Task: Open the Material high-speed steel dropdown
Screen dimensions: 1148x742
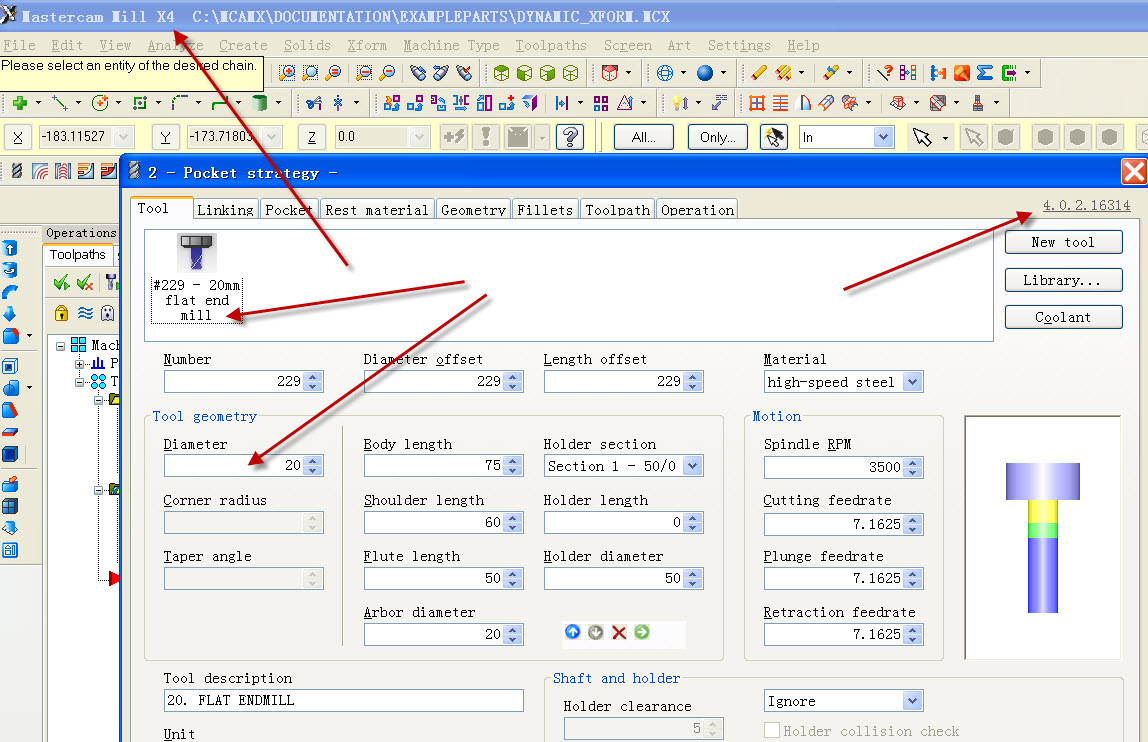Action: point(912,382)
